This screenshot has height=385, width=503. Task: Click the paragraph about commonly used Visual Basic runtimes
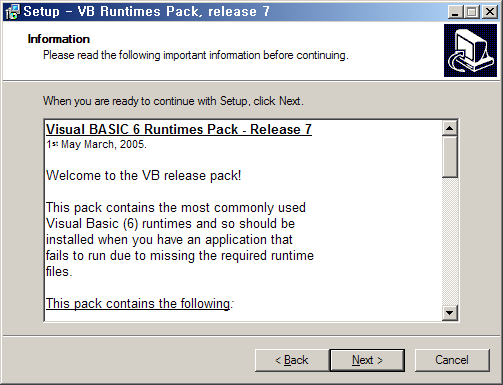coord(180,239)
